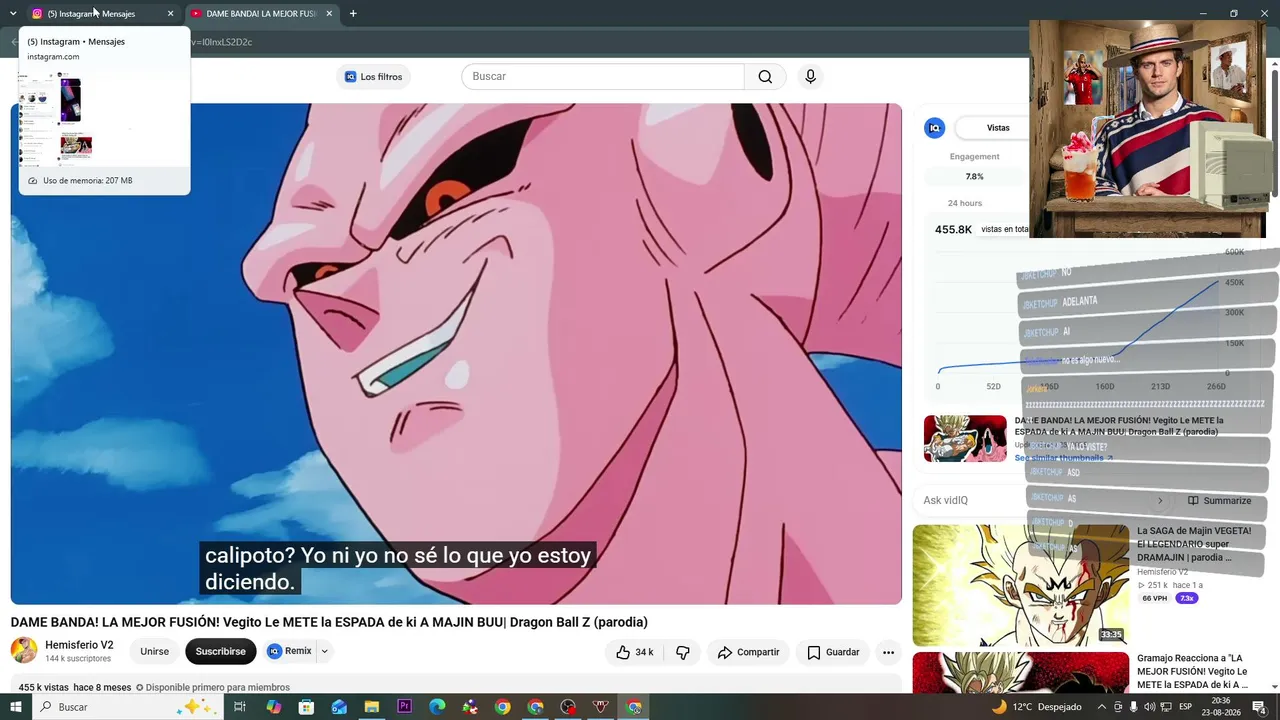Open vidIQ Los filtros
The height and width of the screenshot is (720, 1280).
pos(373,77)
